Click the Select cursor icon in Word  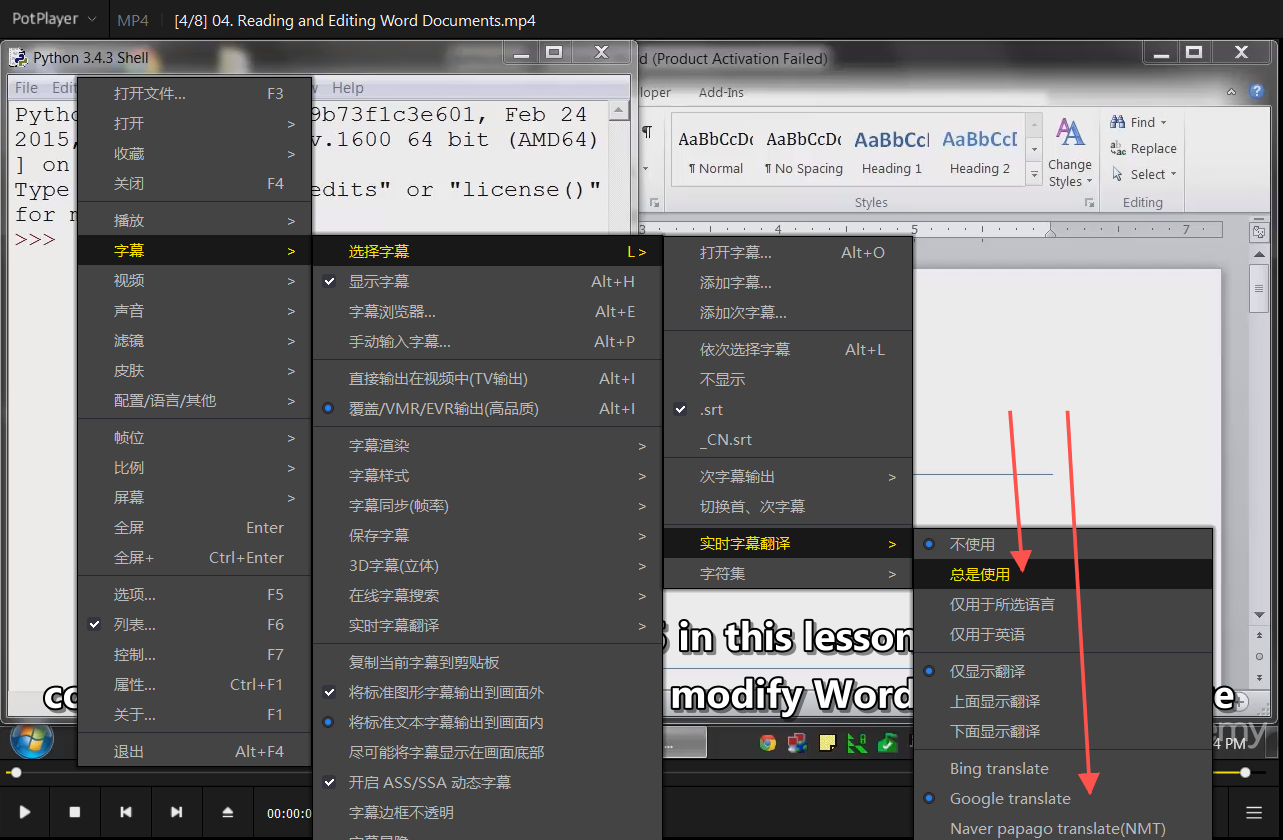[x=1118, y=174]
